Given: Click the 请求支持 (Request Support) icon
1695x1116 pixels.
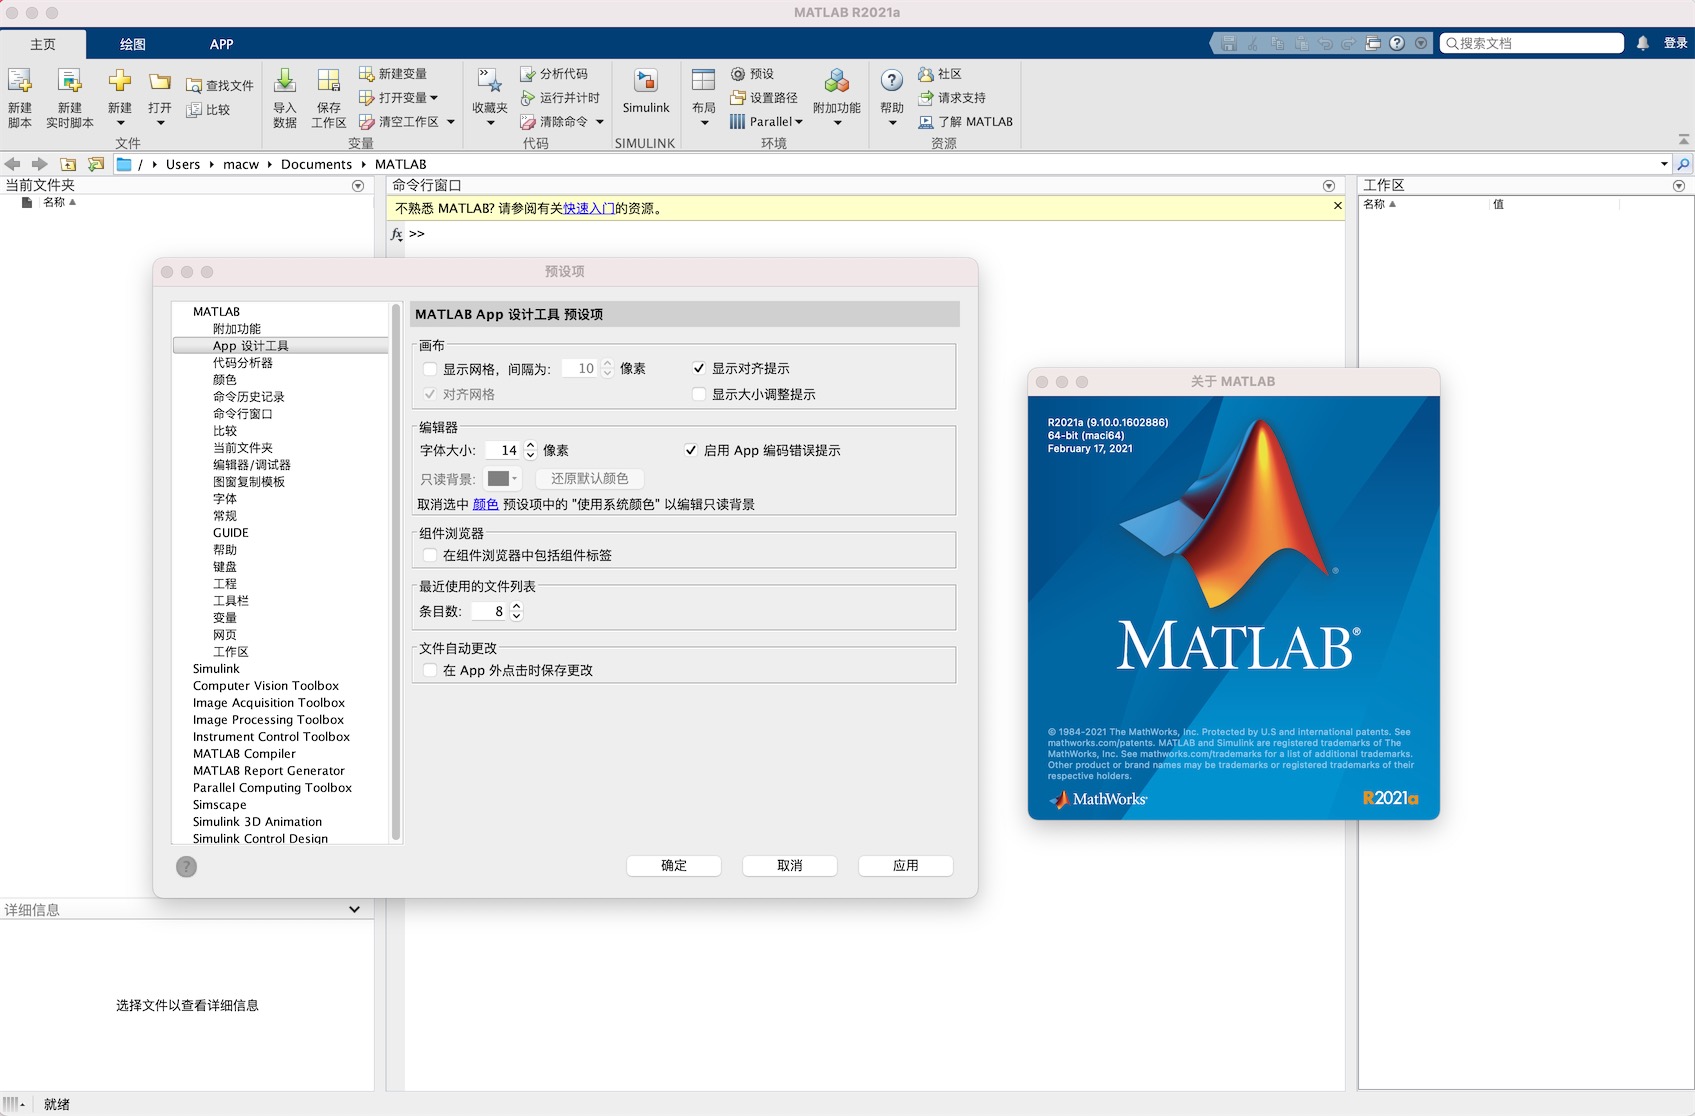Looking at the screenshot, I should click(x=926, y=98).
